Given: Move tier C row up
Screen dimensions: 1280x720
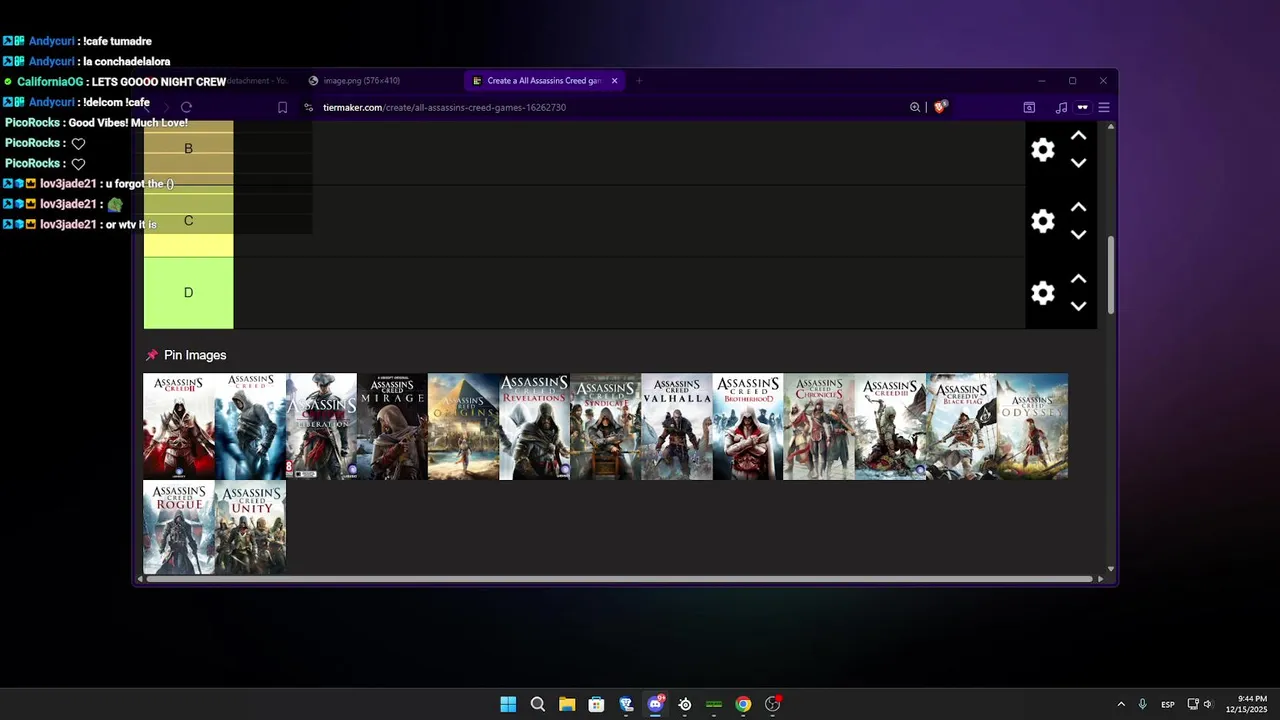Looking at the screenshot, I should click(1078, 208).
